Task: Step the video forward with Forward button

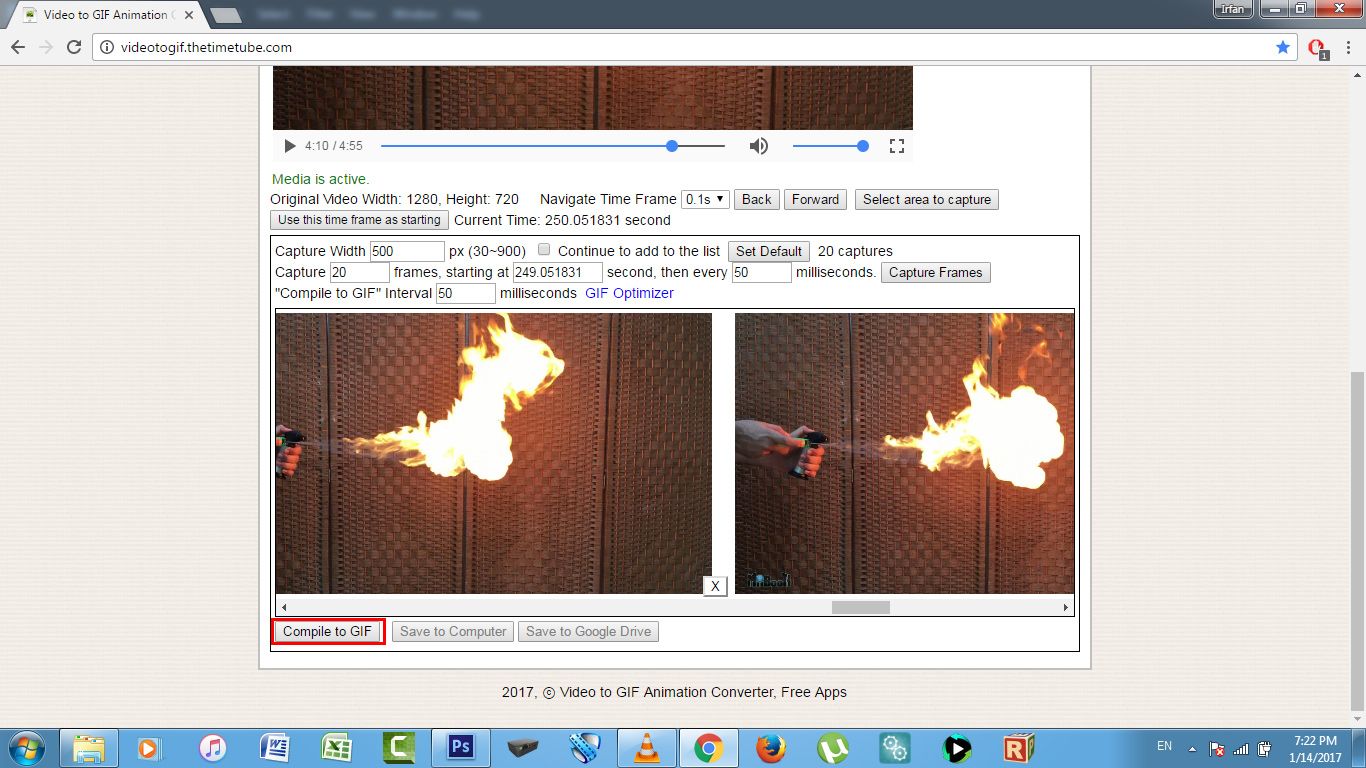Action: point(815,199)
